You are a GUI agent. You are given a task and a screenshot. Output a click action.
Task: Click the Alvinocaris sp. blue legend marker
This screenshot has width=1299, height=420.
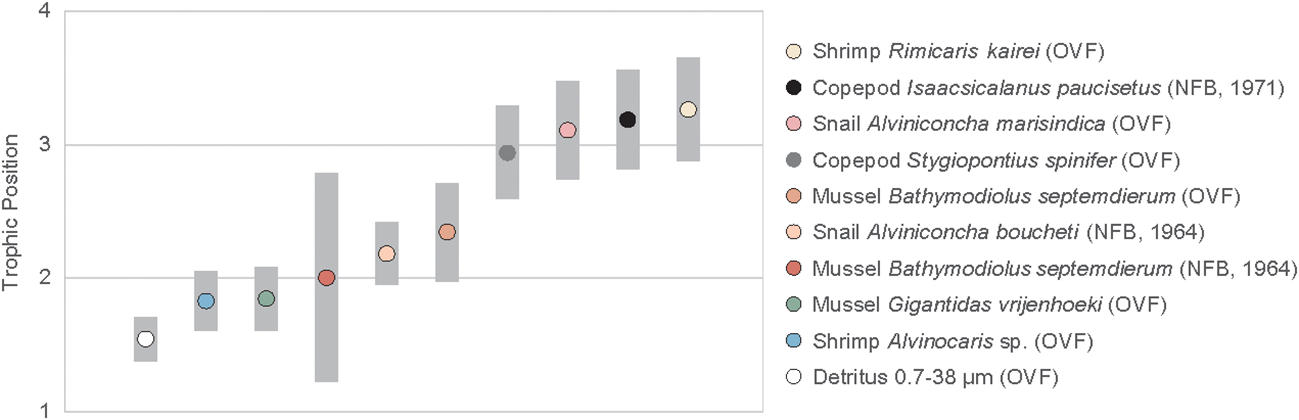(x=795, y=340)
